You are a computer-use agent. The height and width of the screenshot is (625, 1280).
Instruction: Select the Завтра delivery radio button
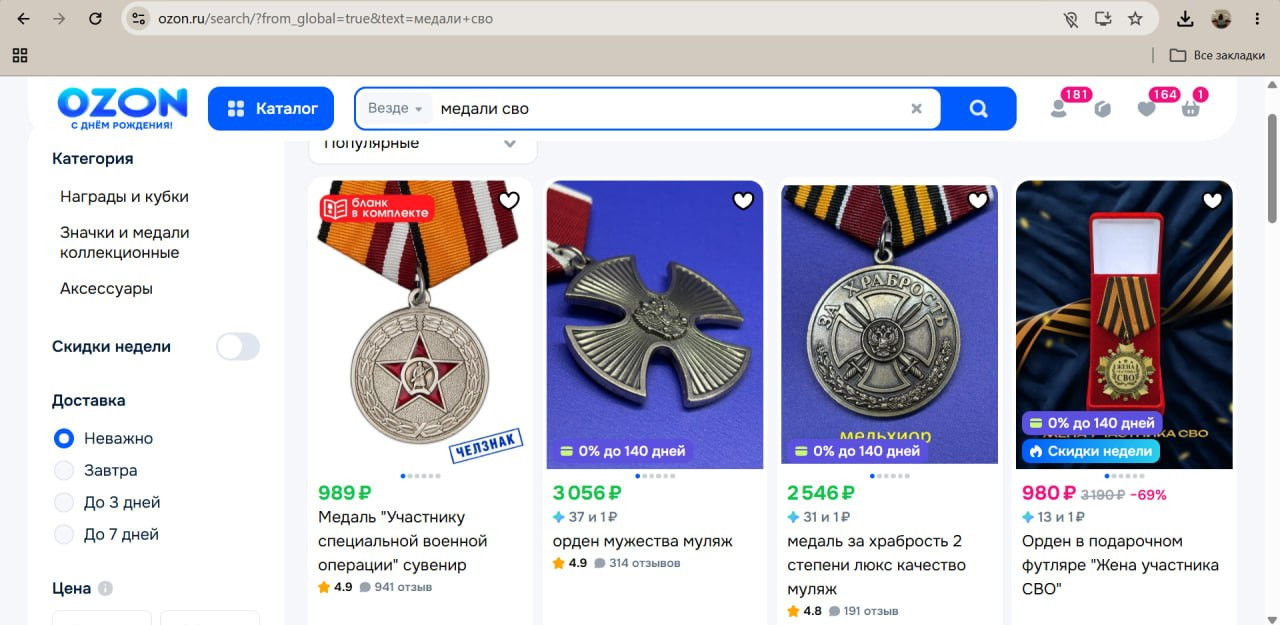tap(64, 470)
